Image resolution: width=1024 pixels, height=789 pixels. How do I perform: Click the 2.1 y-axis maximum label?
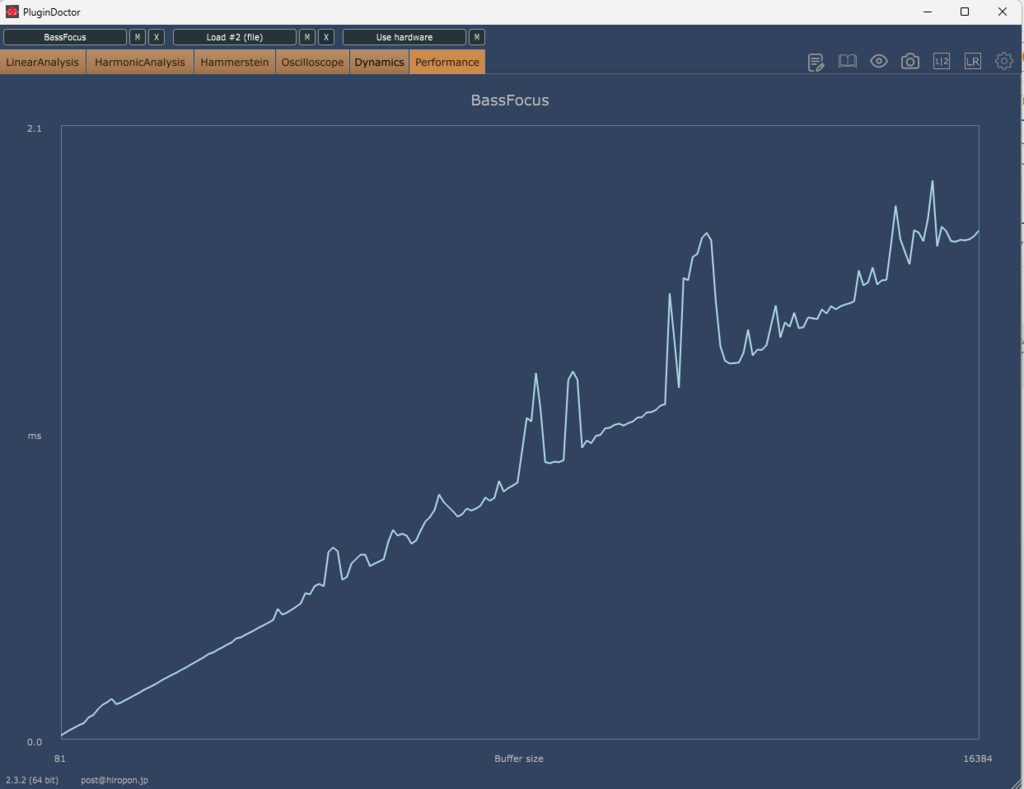34,129
